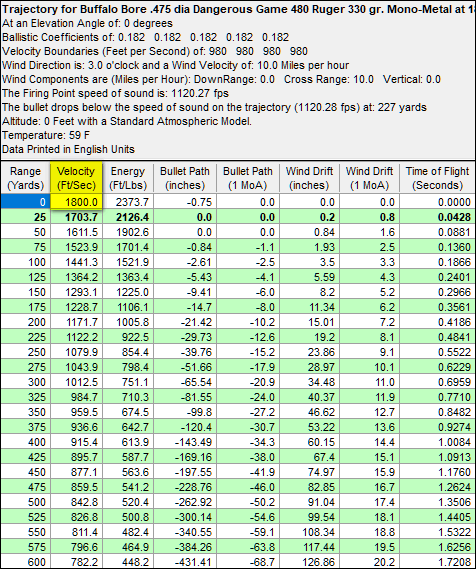Click the Wind Drift (inches) column header
The image size is (476, 569).
[x=309, y=178]
